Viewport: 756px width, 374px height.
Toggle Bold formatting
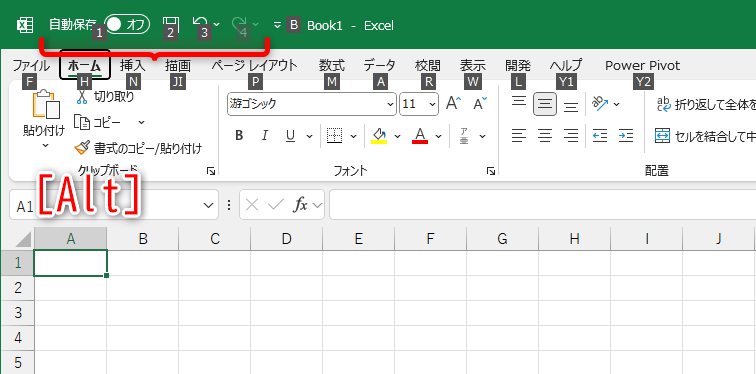click(239, 136)
